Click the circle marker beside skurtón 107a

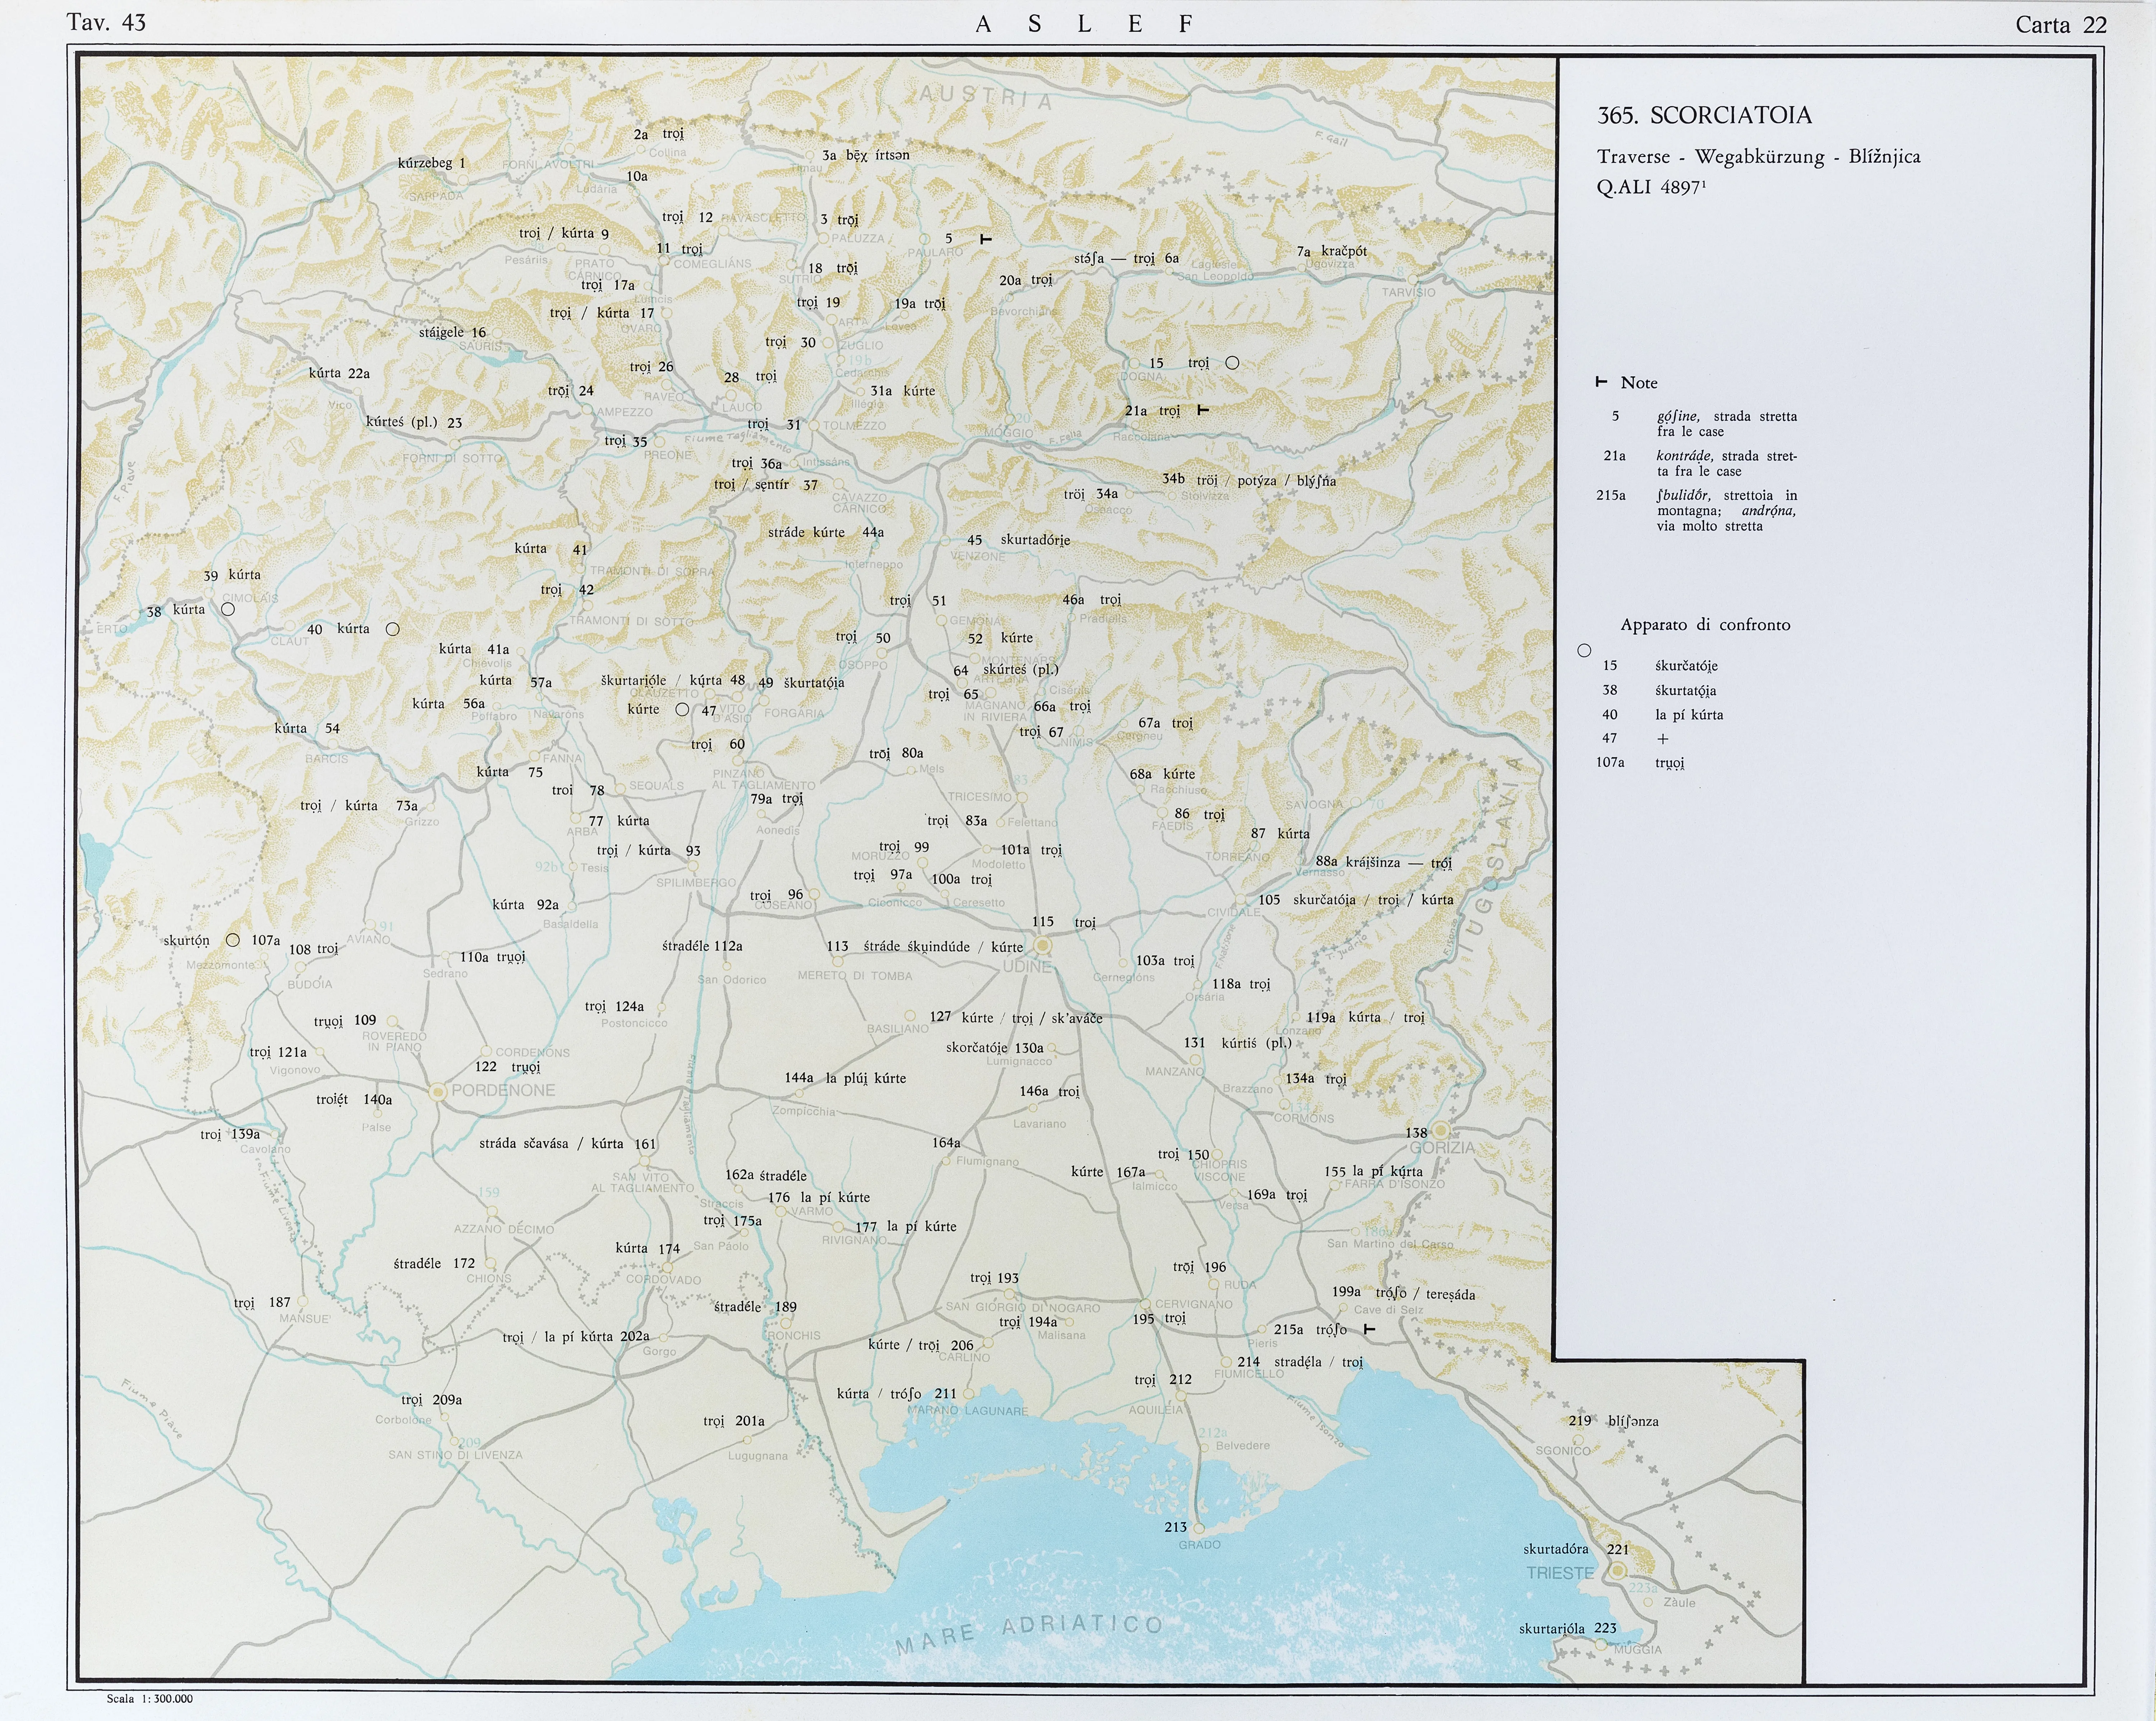[232, 940]
